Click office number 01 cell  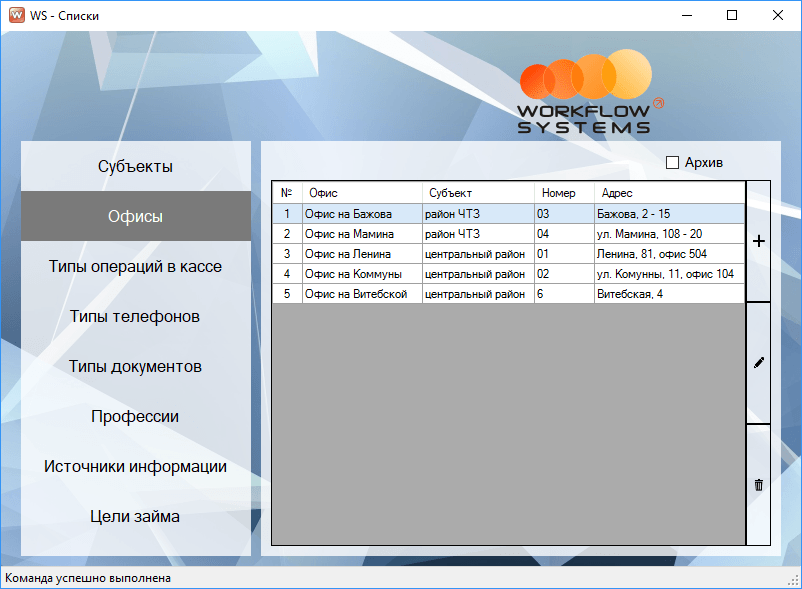click(564, 254)
